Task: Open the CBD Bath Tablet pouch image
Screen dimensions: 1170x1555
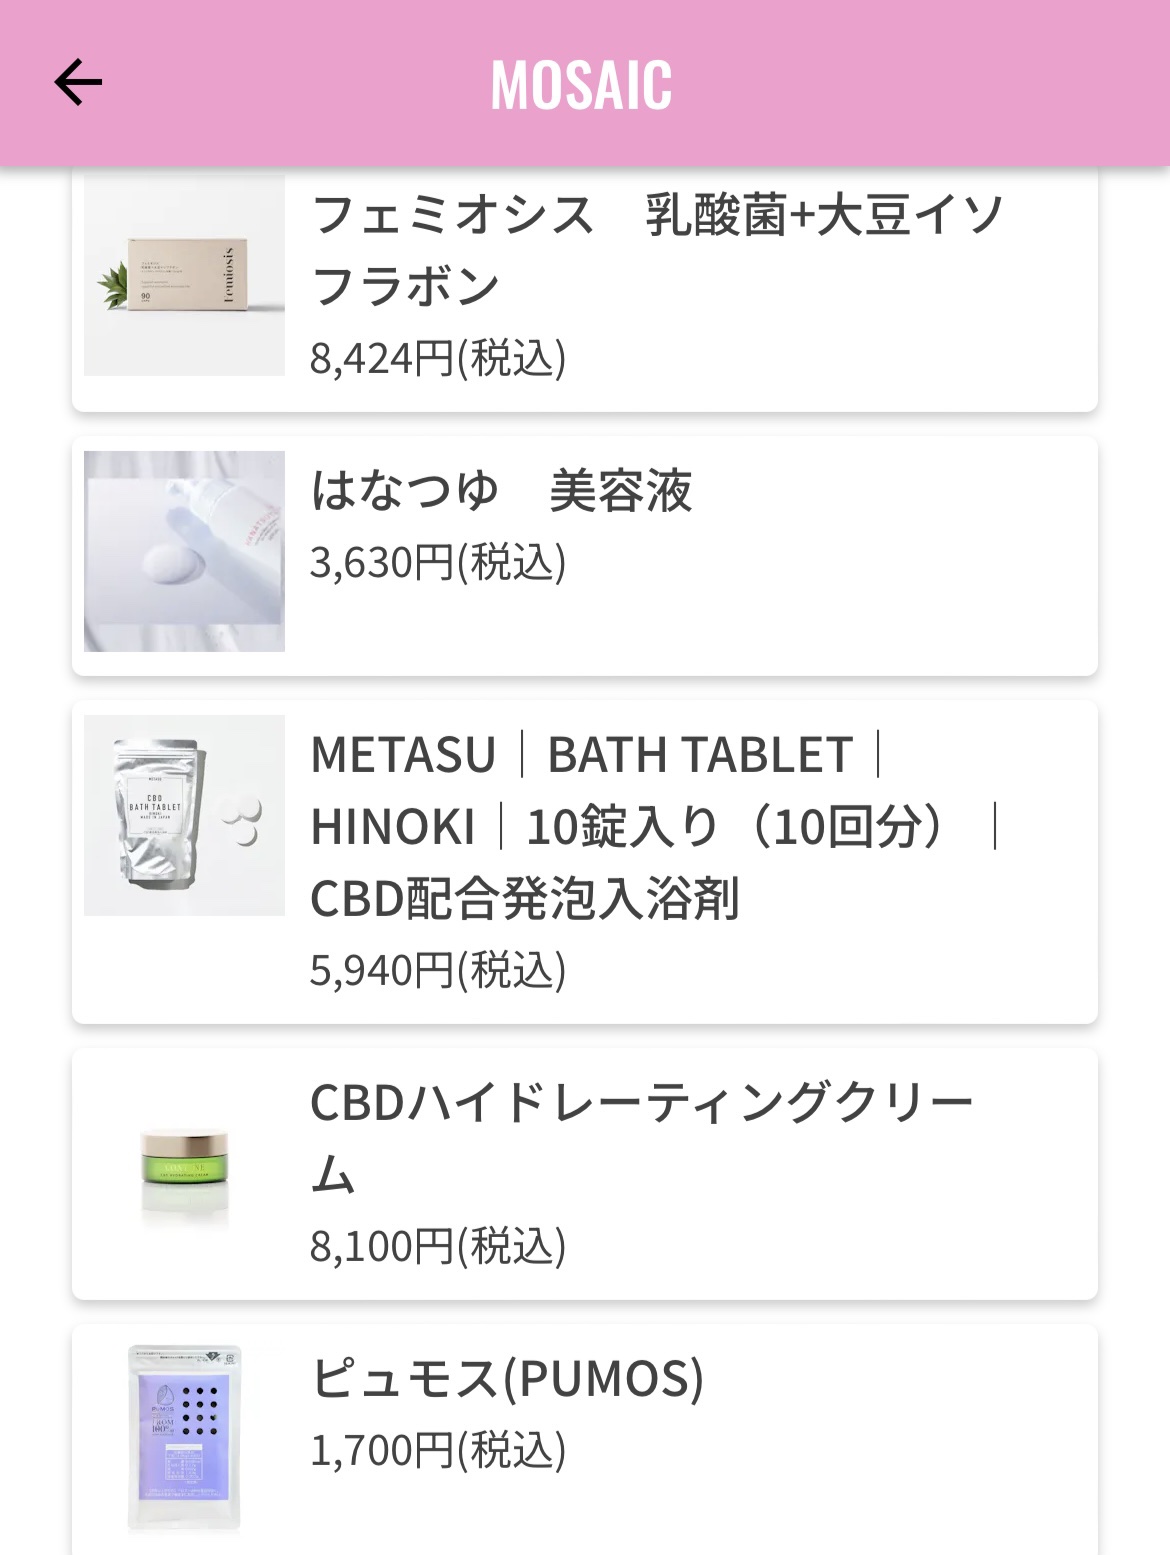Action: 184,815
